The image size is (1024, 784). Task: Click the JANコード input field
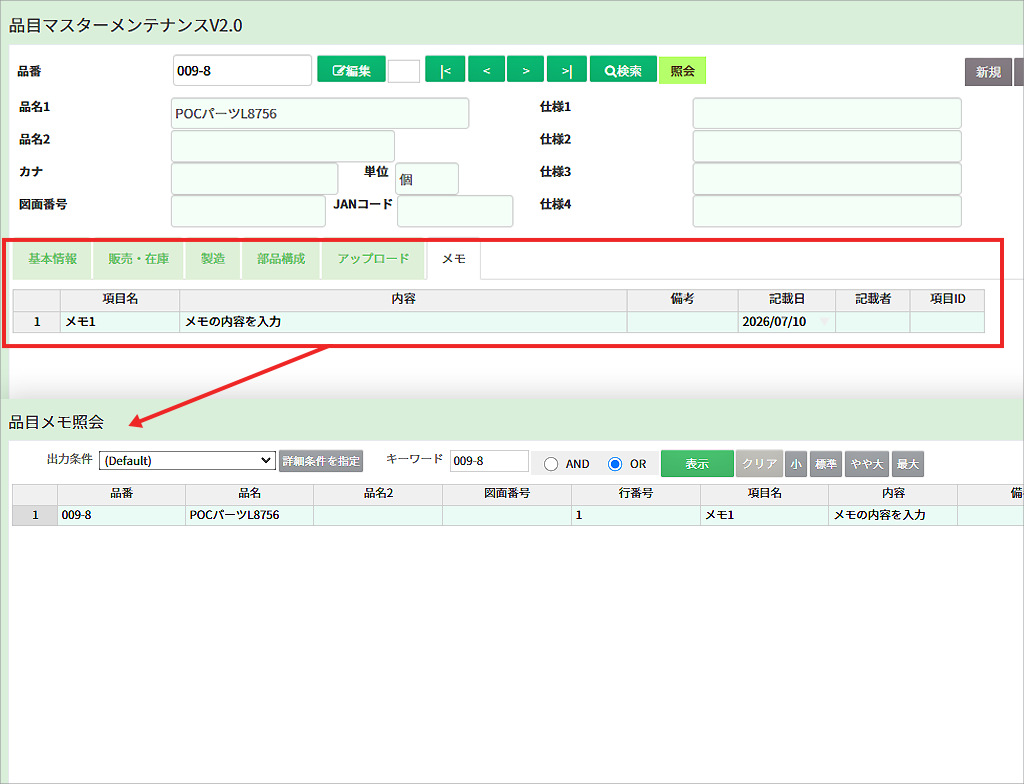455,211
